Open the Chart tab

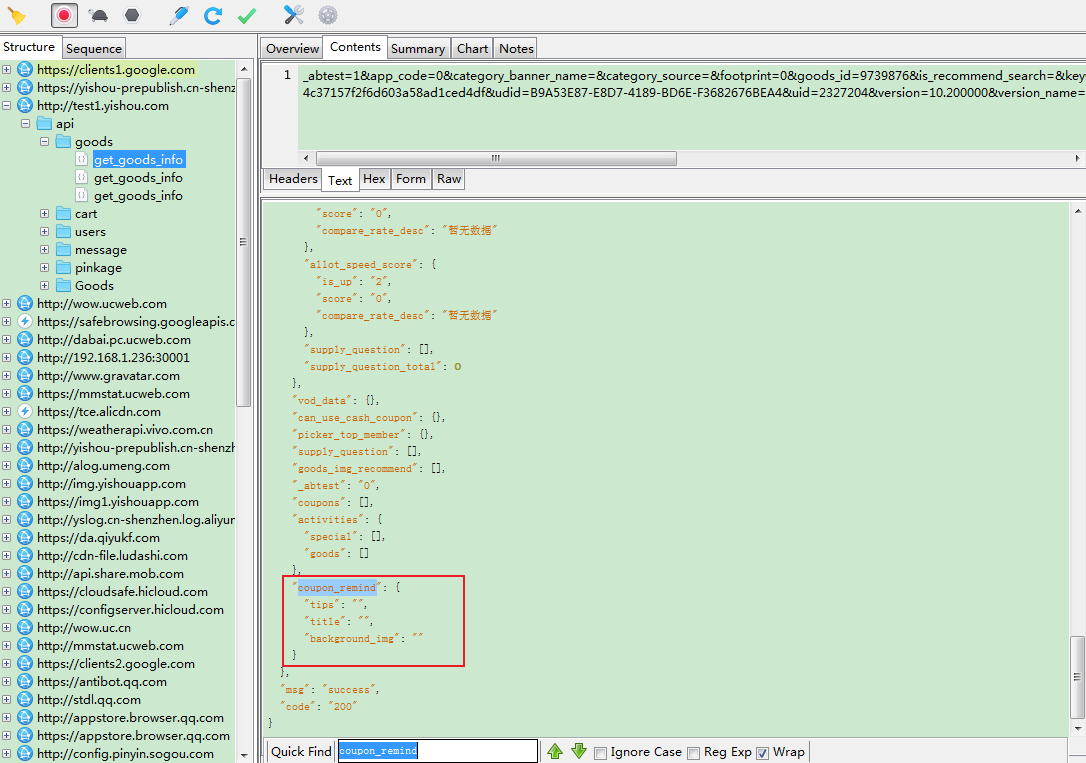pyautogui.click(x=472, y=48)
